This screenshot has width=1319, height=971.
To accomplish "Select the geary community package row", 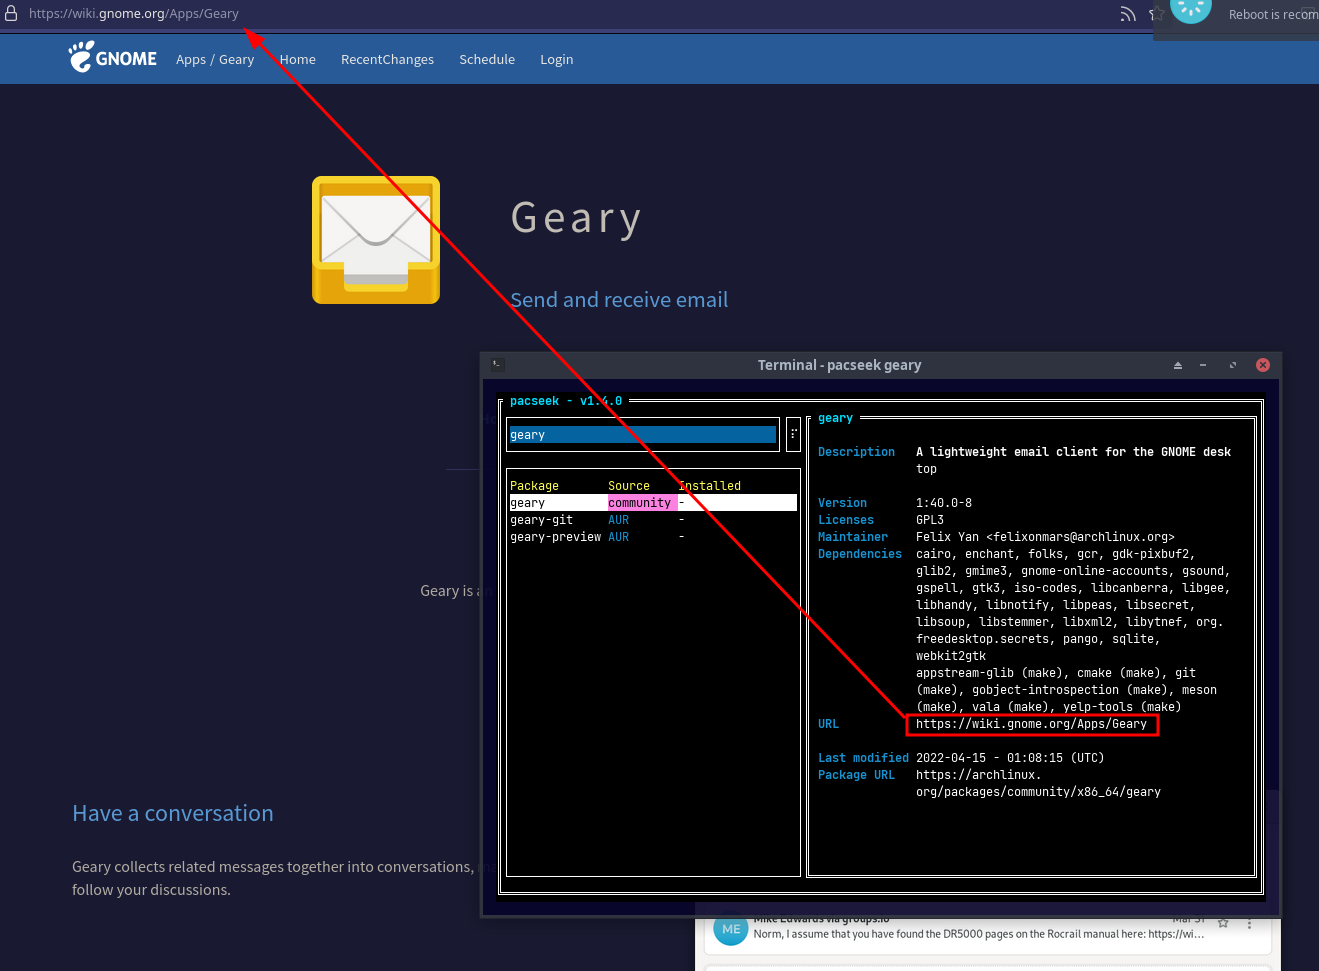I will 653,503.
